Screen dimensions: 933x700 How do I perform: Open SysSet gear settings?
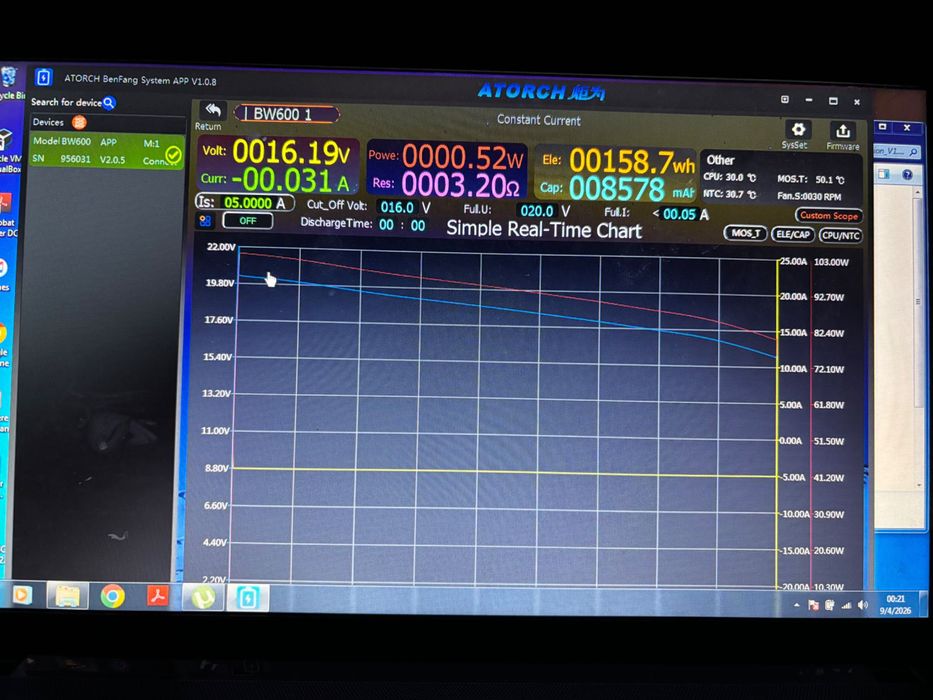pos(797,129)
